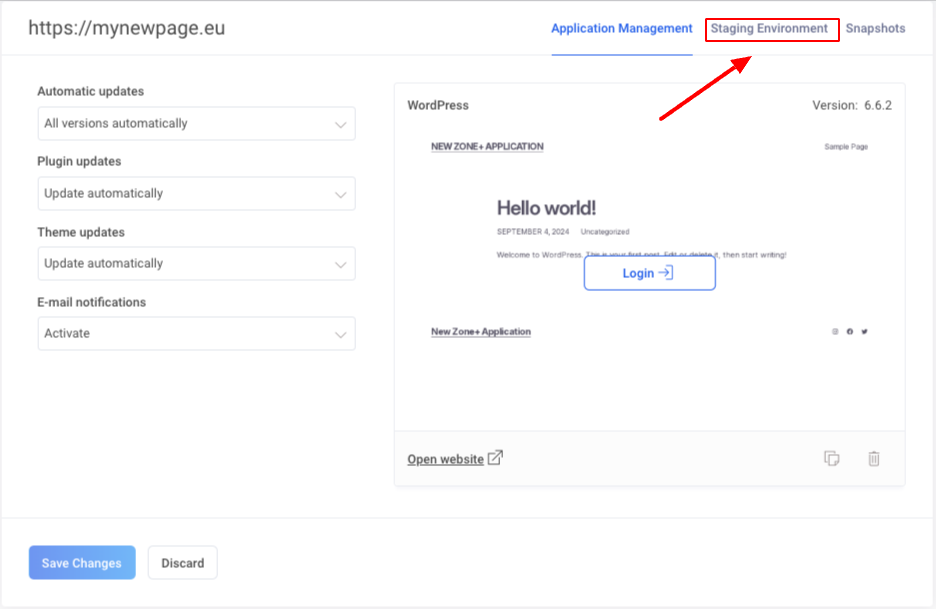This screenshot has height=609, width=936.
Task: Click the trash delete application icon
Action: (x=873, y=459)
